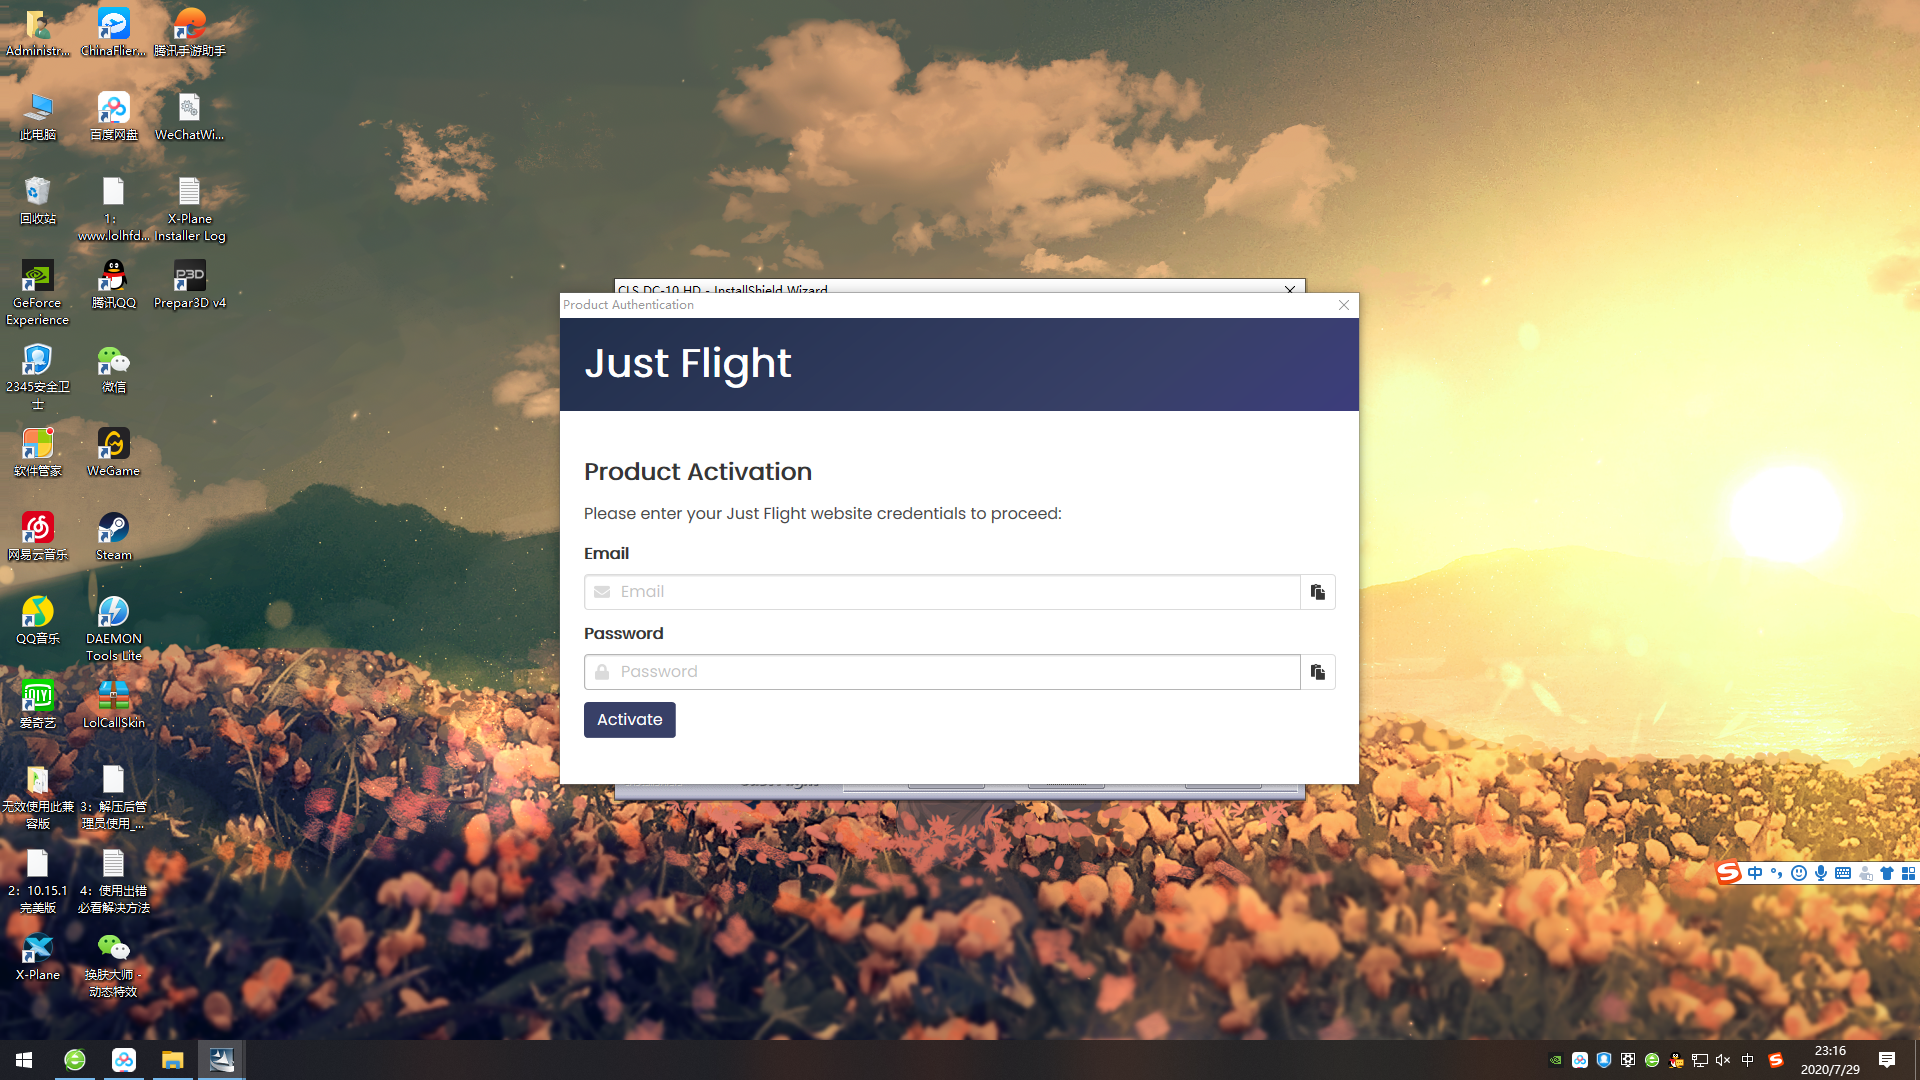Open the clock showing 23:16
The height and width of the screenshot is (1080, 1920).
coord(1830,1060)
